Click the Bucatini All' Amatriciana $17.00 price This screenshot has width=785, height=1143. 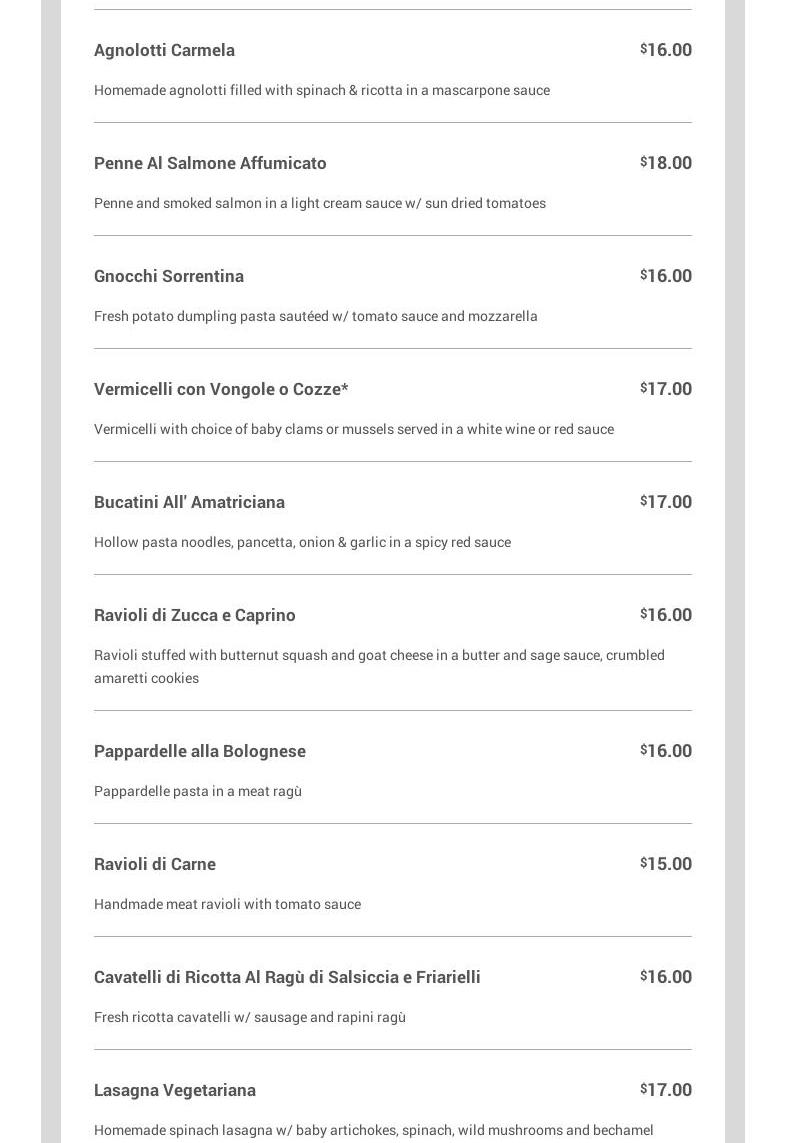pyautogui.click(x=666, y=502)
